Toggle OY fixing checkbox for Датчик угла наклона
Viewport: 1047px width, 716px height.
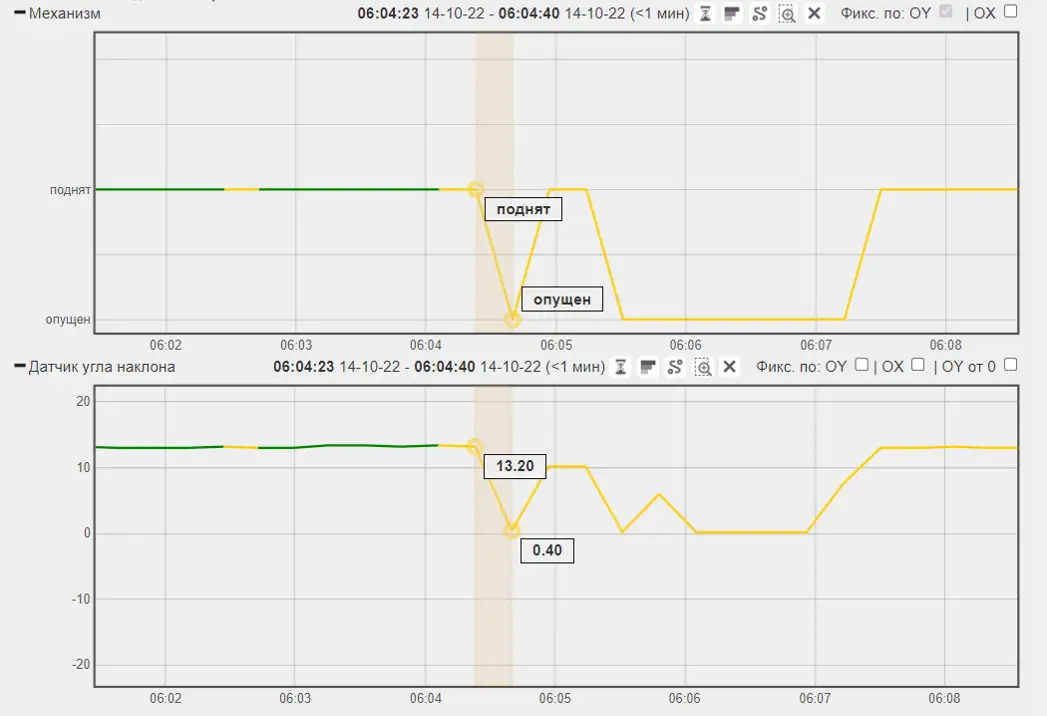[x=861, y=365]
